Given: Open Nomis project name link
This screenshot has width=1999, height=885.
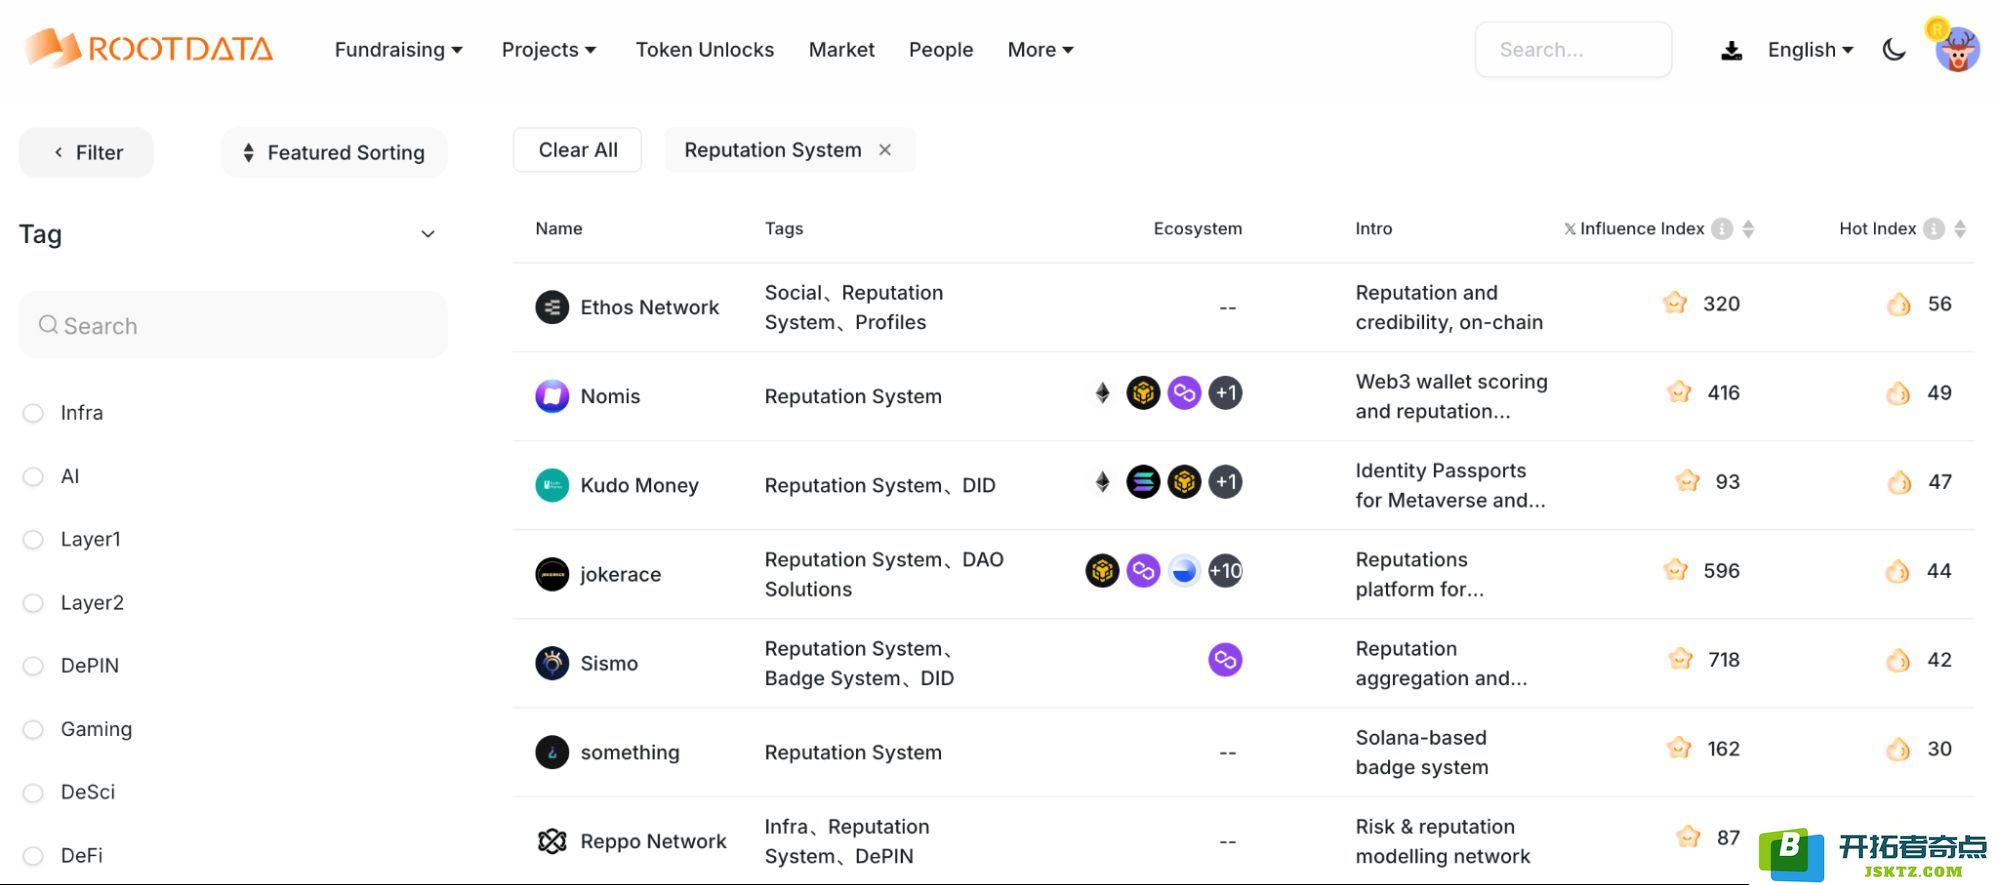Looking at the screenshot, I should pyautogui.click(x=610, y=396).
